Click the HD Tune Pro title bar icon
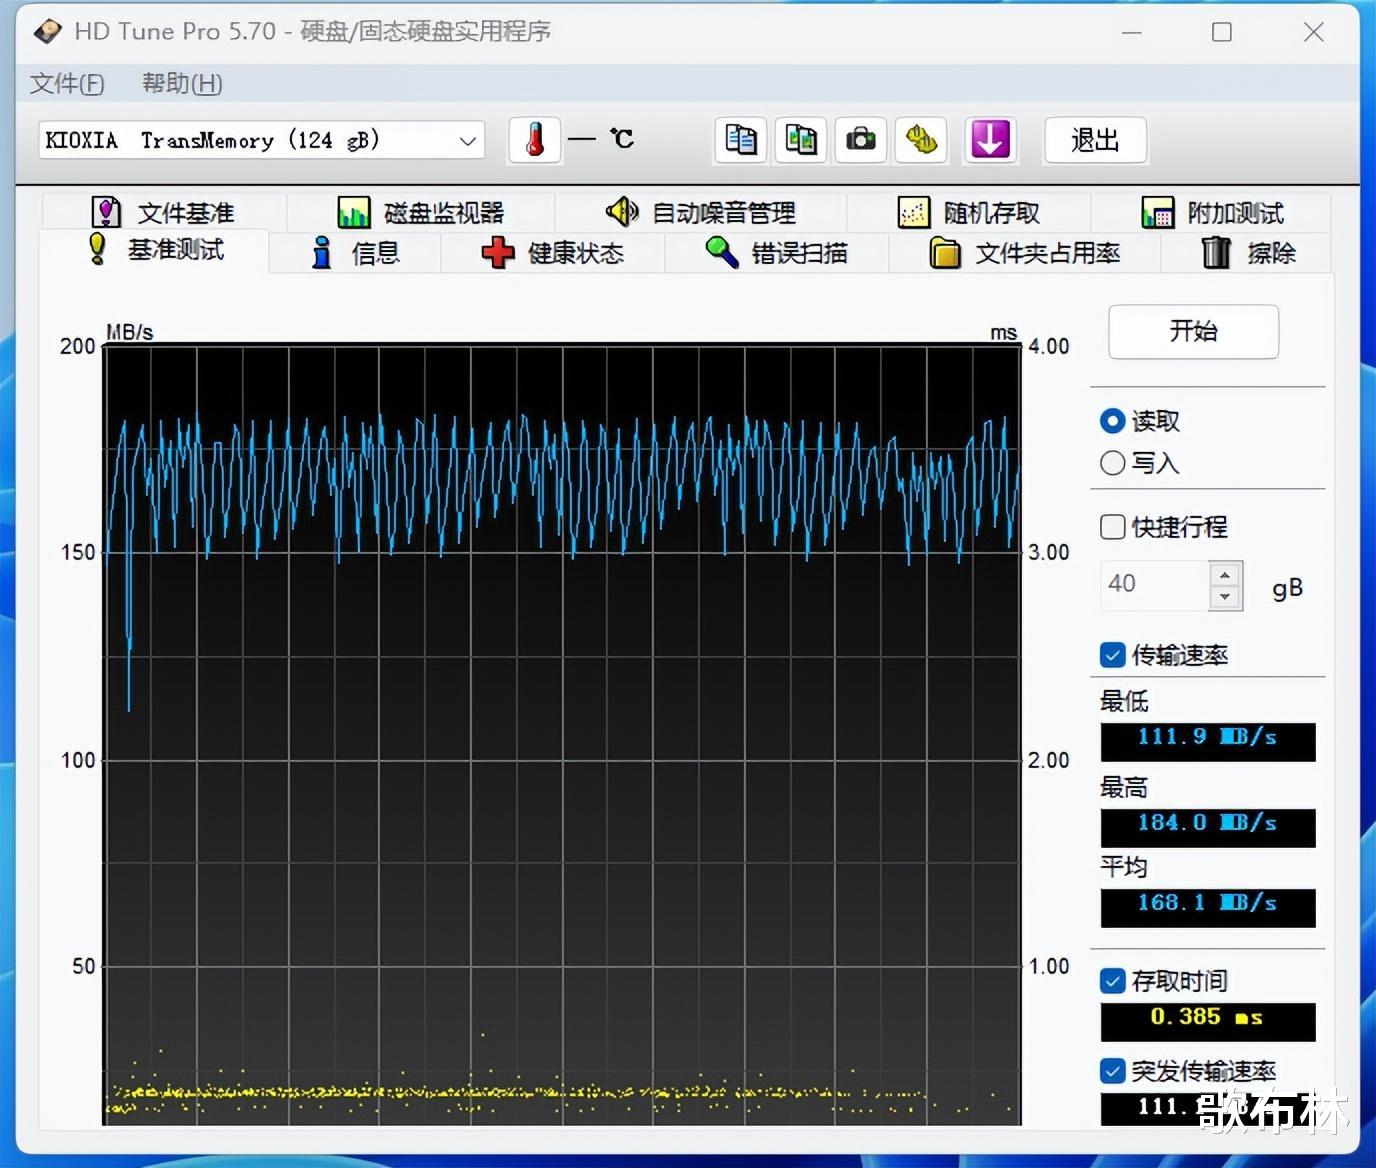Image resolution: width=1376 pixels, height=1168 pixels. coord(47,32)
